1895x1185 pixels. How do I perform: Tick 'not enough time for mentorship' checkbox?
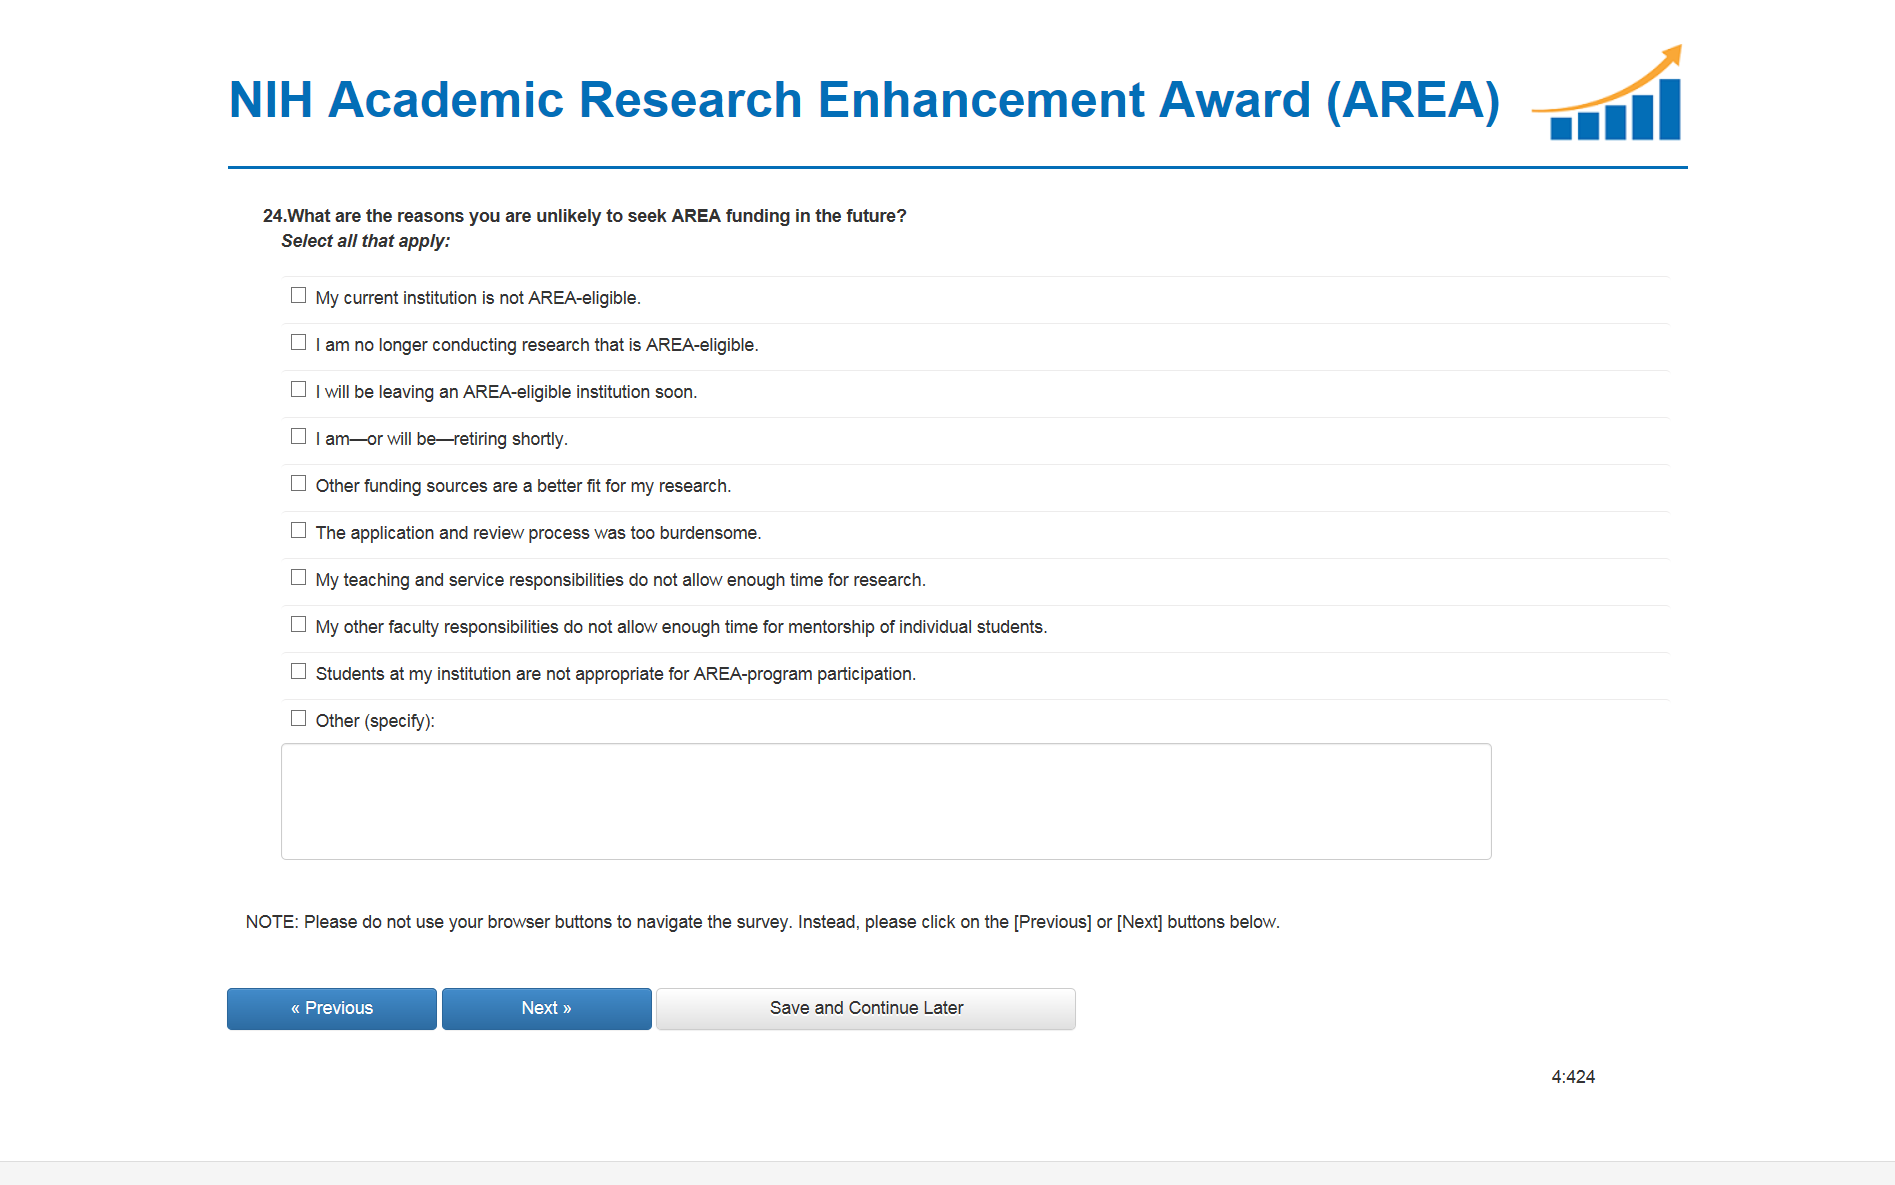298,624
